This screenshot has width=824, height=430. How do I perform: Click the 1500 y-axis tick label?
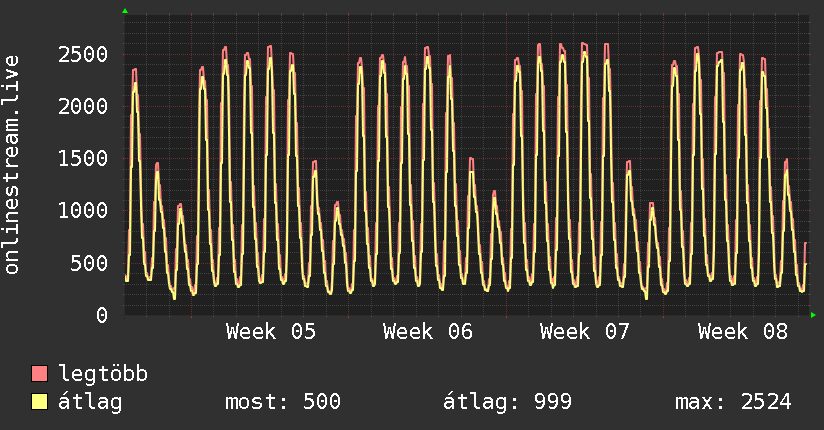tap(82, 158)
